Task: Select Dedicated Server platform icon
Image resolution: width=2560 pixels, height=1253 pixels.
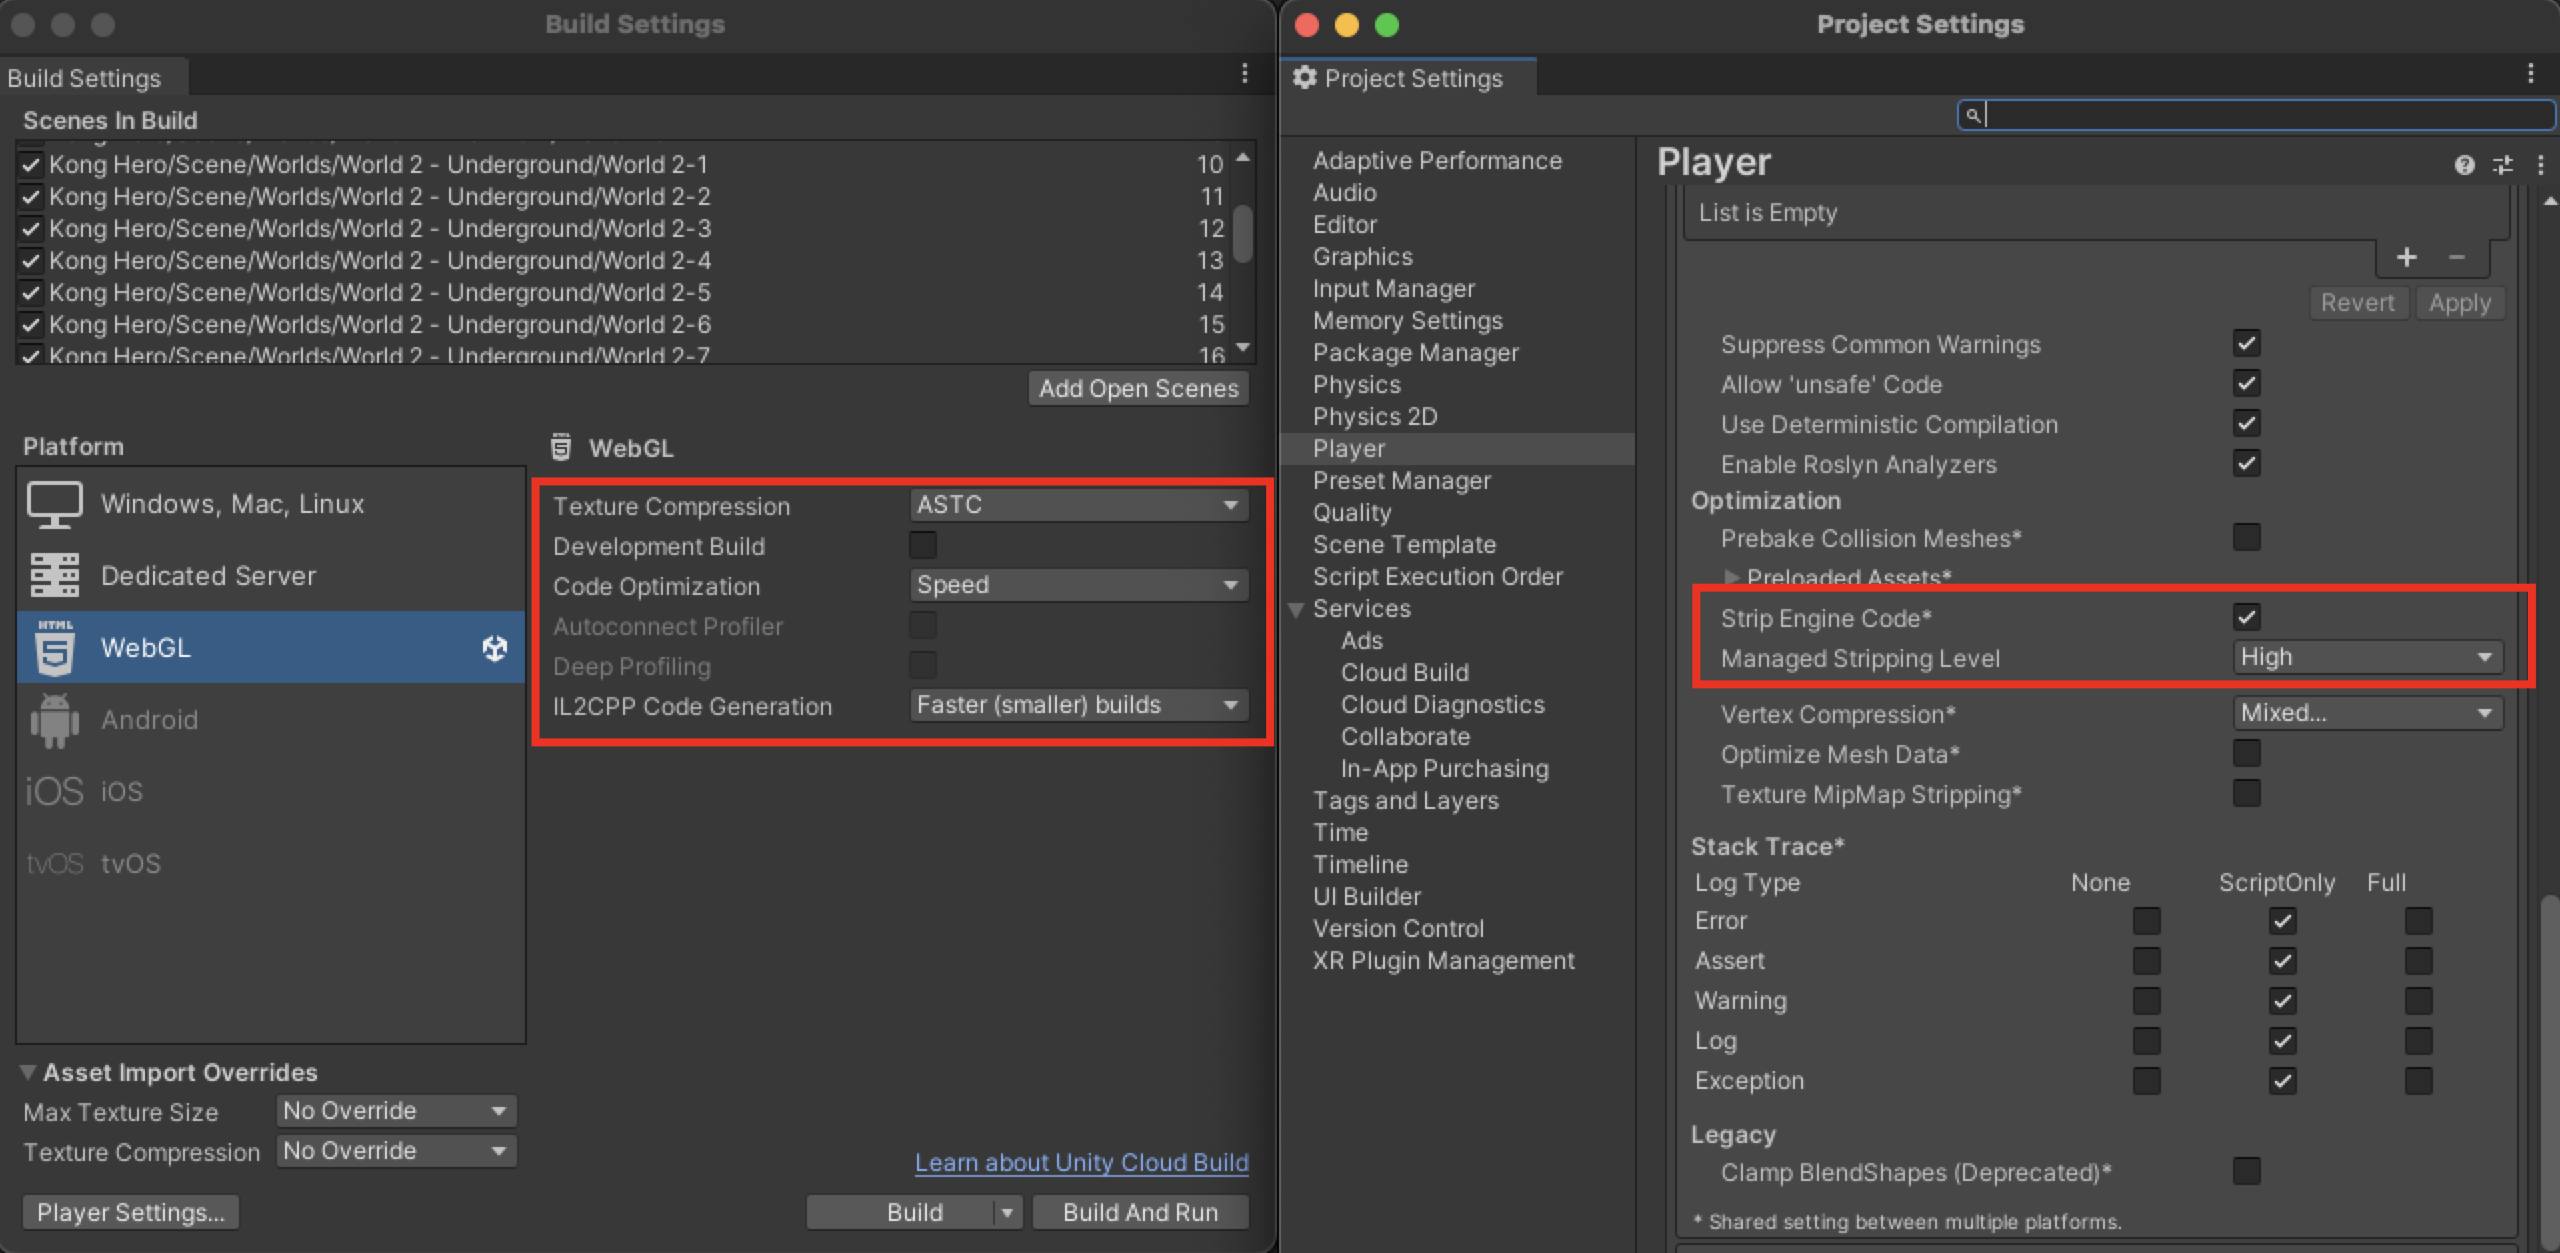Action: click(54, 576)
